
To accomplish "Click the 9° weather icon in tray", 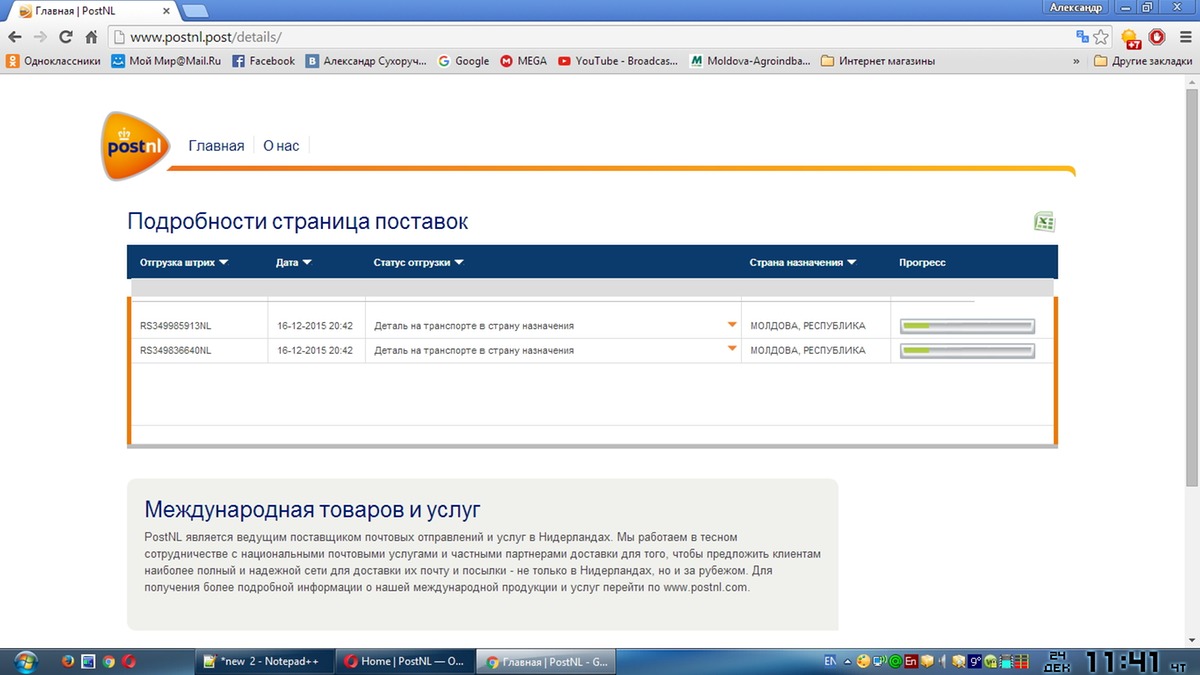I will click(x=974, y=660).
